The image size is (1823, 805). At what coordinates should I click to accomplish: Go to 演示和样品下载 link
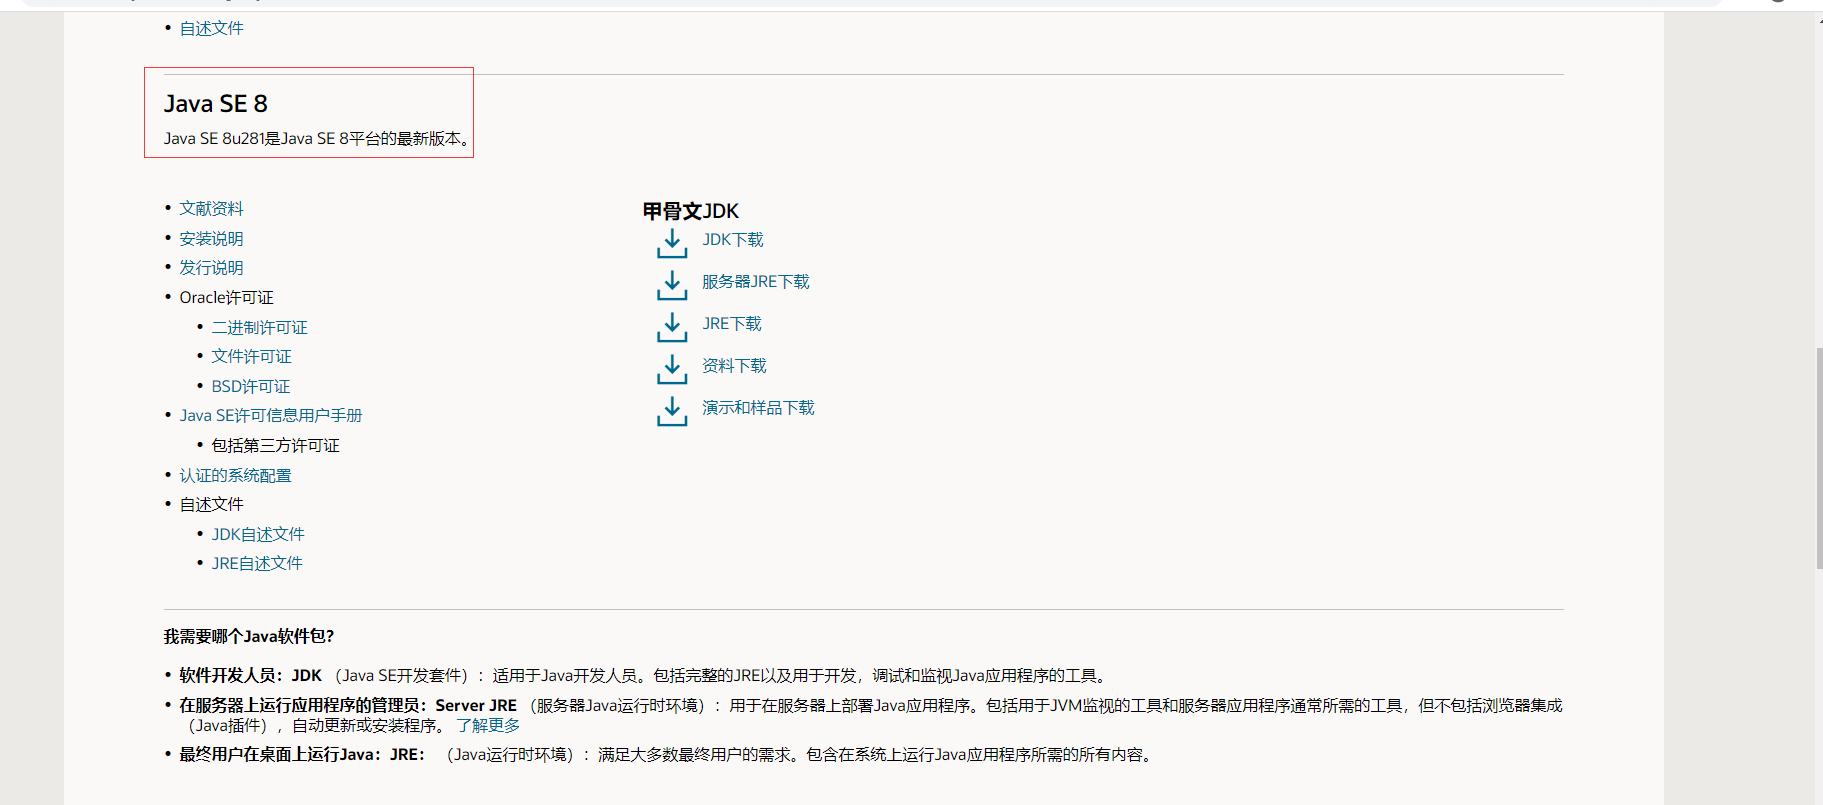[758, 408]
